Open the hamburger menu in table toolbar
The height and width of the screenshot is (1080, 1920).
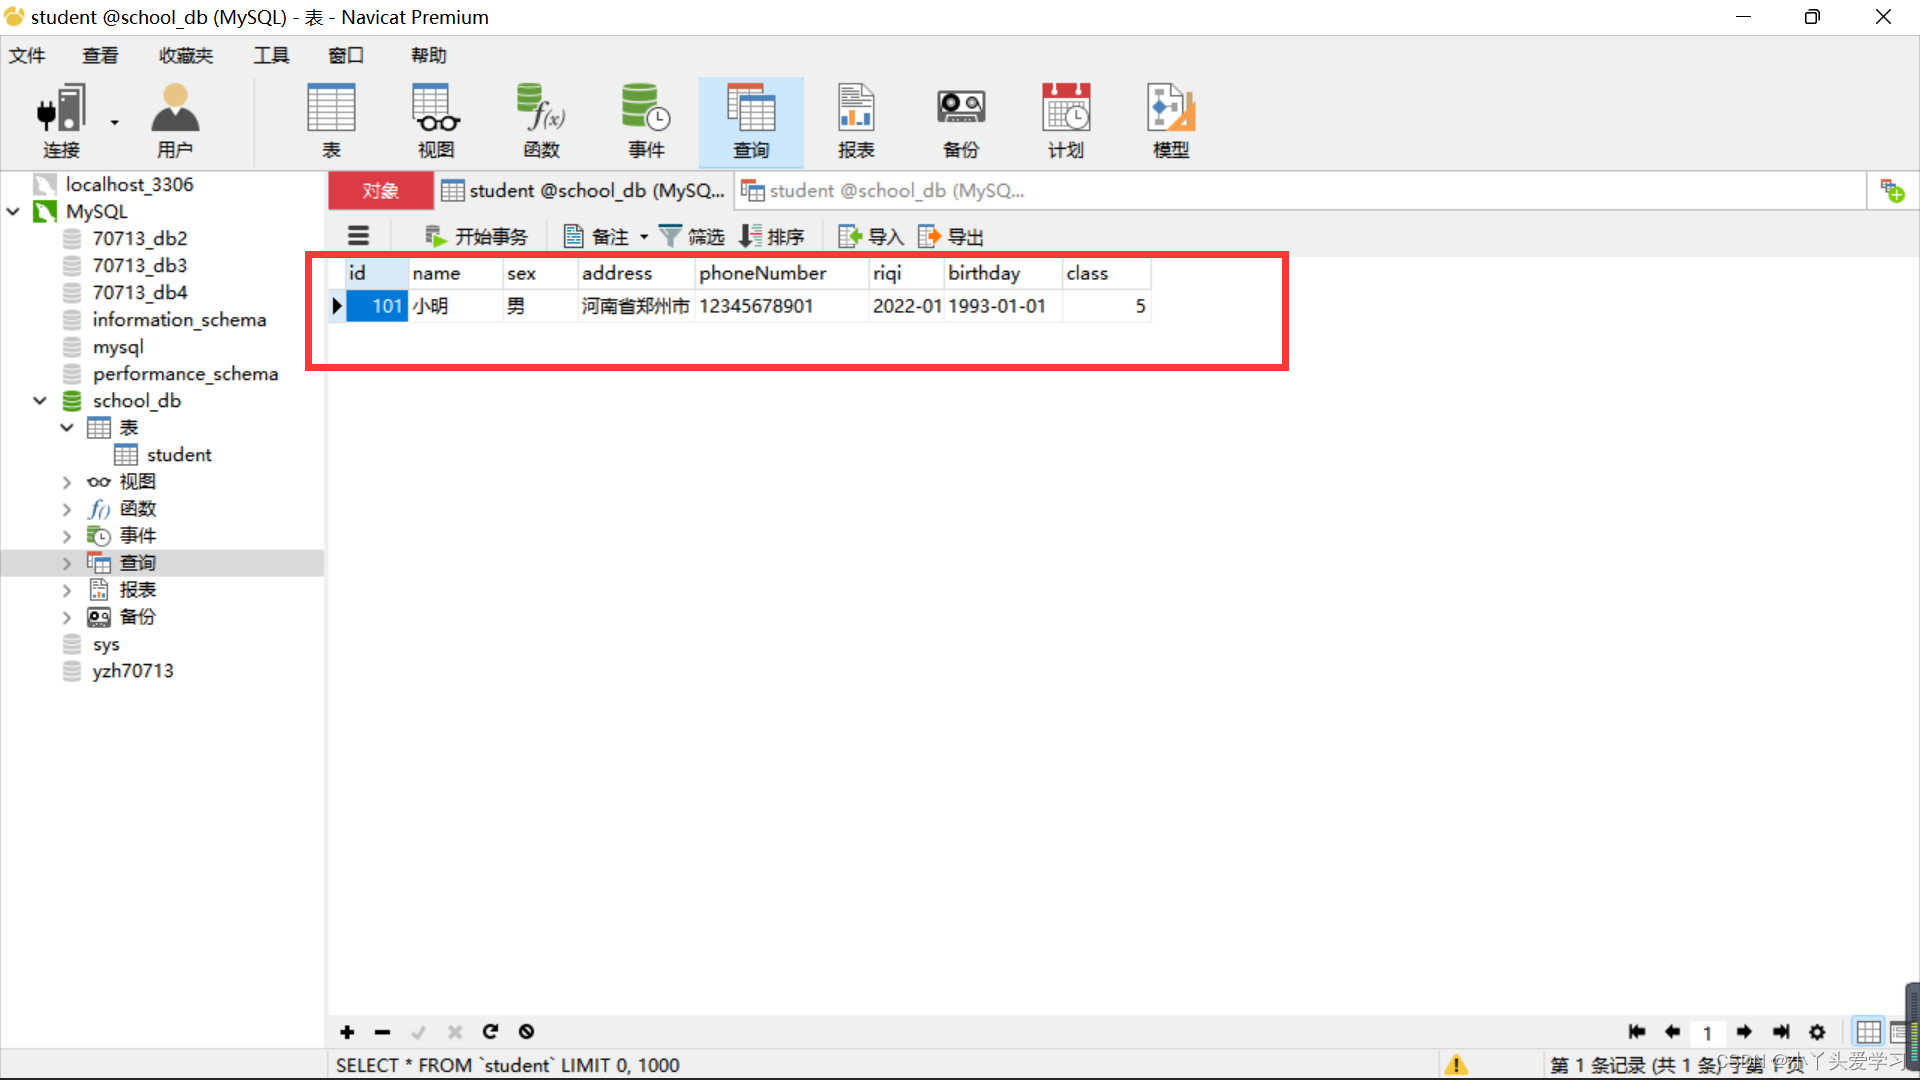pos(358,236)
